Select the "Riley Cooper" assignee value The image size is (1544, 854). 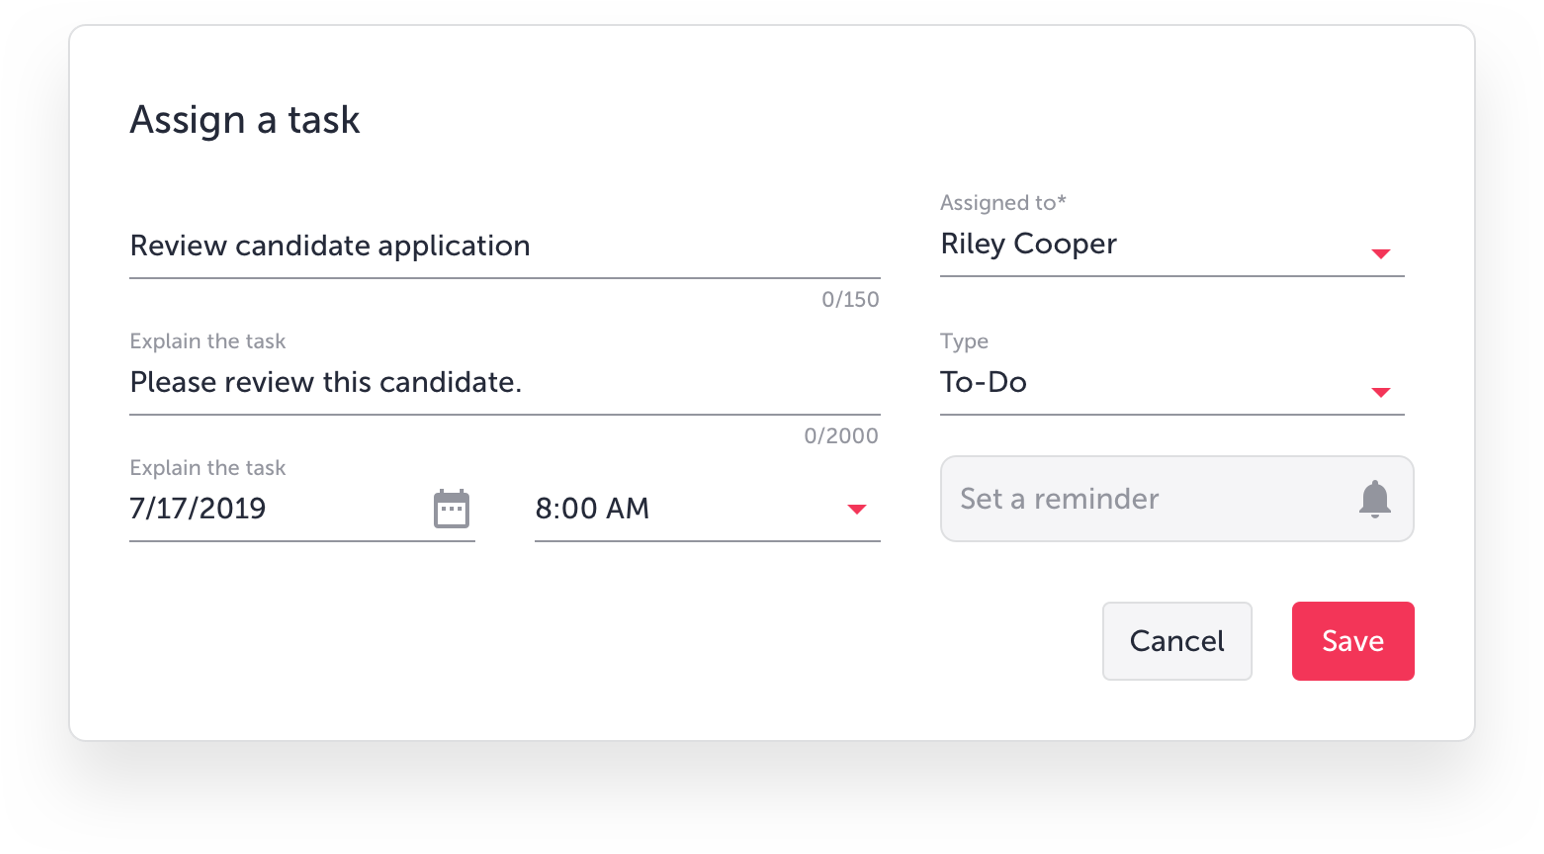coord(1028,244)
